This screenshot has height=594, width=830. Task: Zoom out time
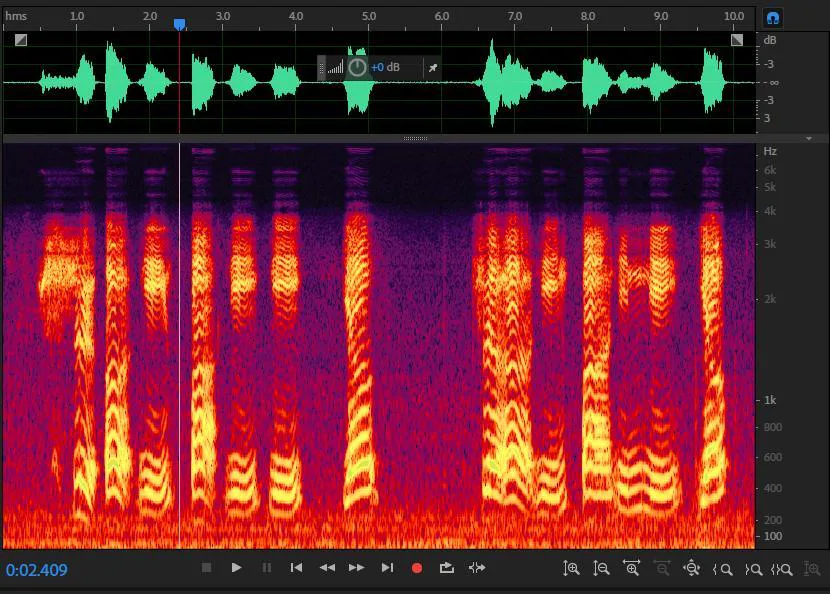coord(661,568)
